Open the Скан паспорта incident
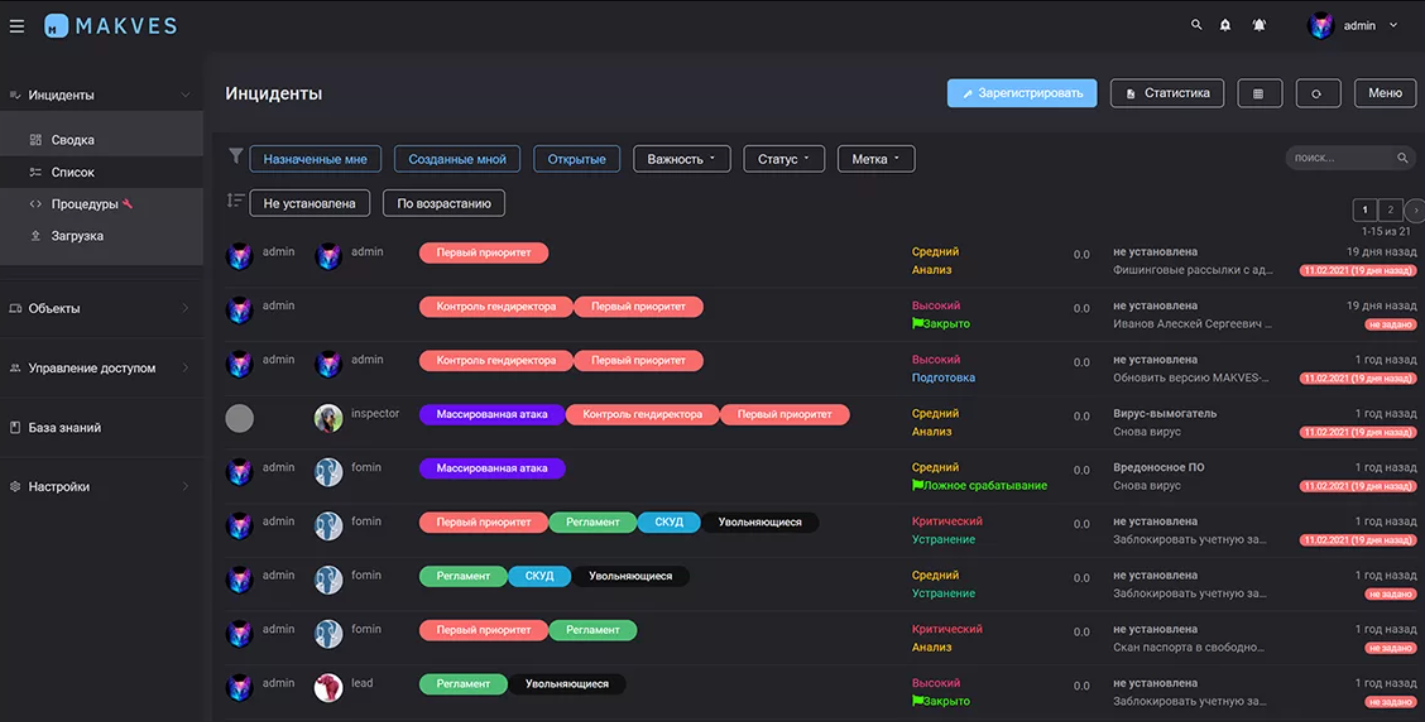1425x722 pixels. click(1189, 648)
